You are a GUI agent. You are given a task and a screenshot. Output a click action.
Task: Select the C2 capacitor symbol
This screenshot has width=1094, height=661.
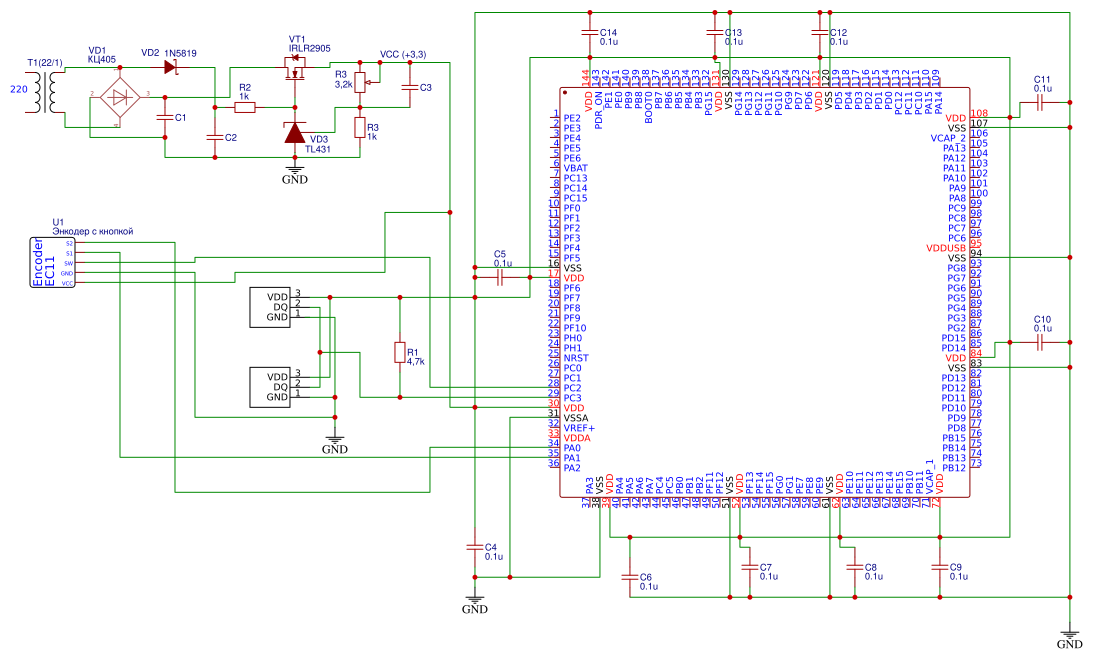(214, 138)
